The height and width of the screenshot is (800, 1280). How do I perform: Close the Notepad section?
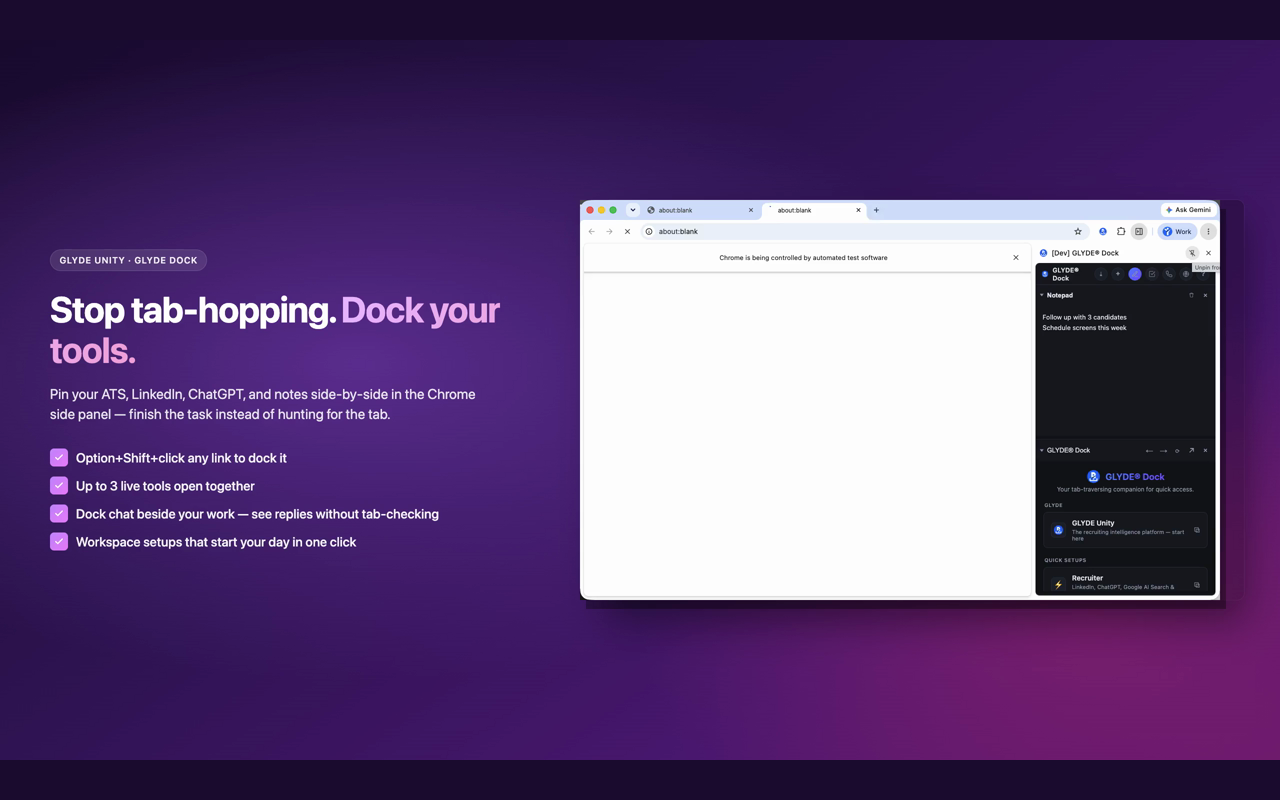(x=1205, y=295)
